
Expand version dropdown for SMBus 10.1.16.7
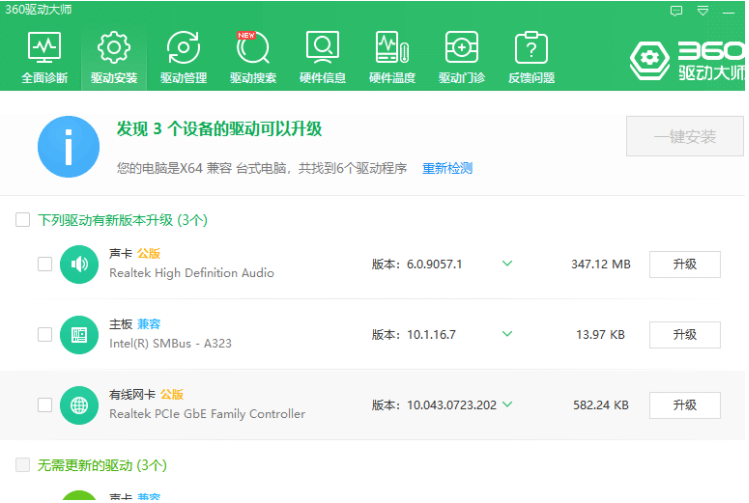(x=507, y=334)
